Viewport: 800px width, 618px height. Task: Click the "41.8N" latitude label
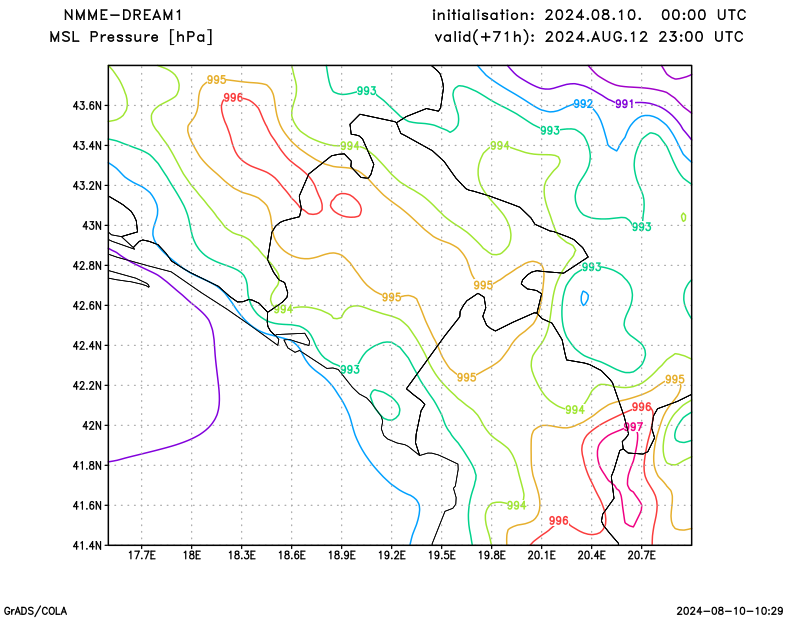click(87, 465)
